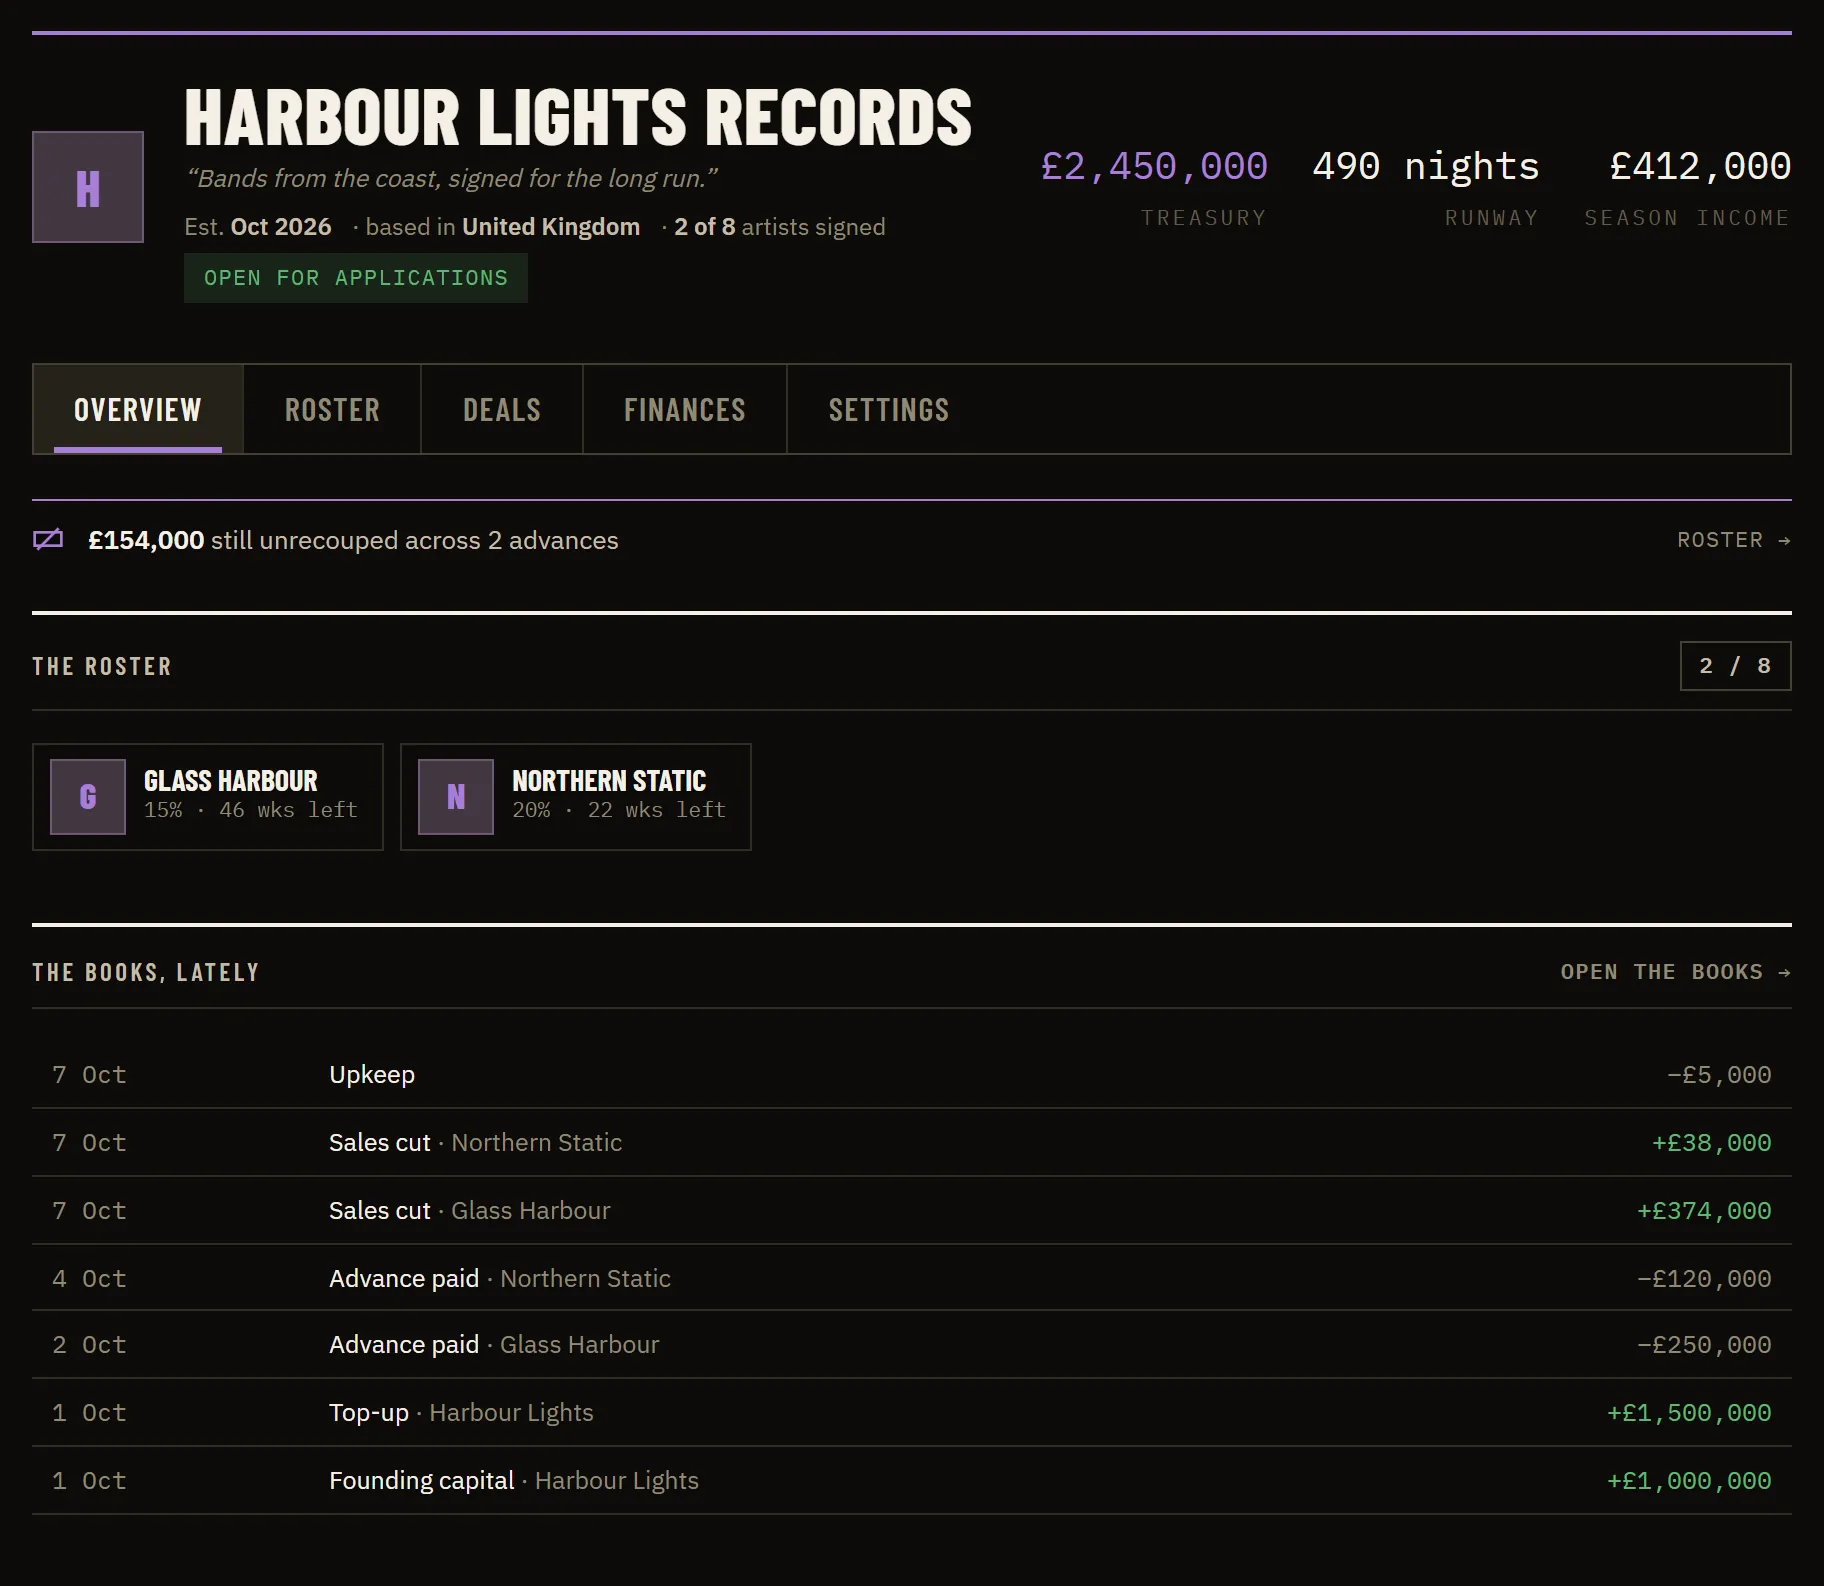
Task: Click the '2 Oct' date cell
Action: (x=89, y=1345)
